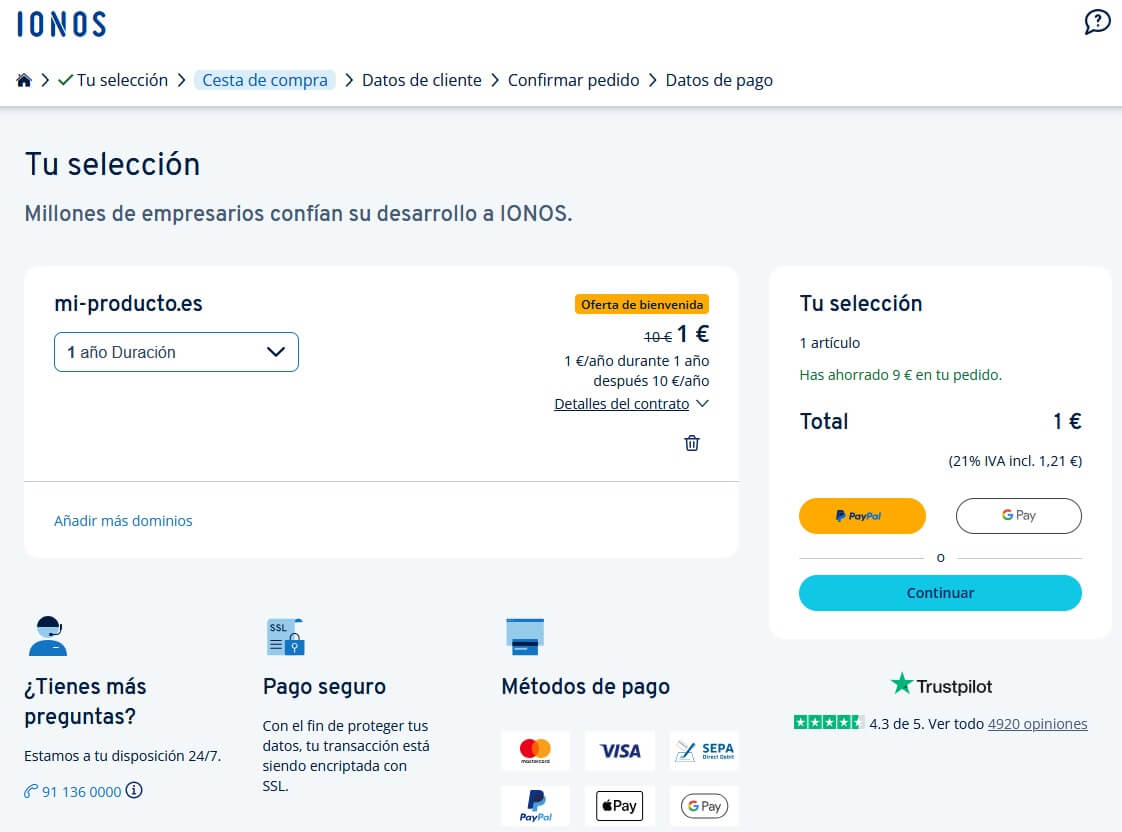The width and height of the screenshot is (1122, 832).
Task: Open the '1 año Duración' dropdown
Action: pos(176,352)
